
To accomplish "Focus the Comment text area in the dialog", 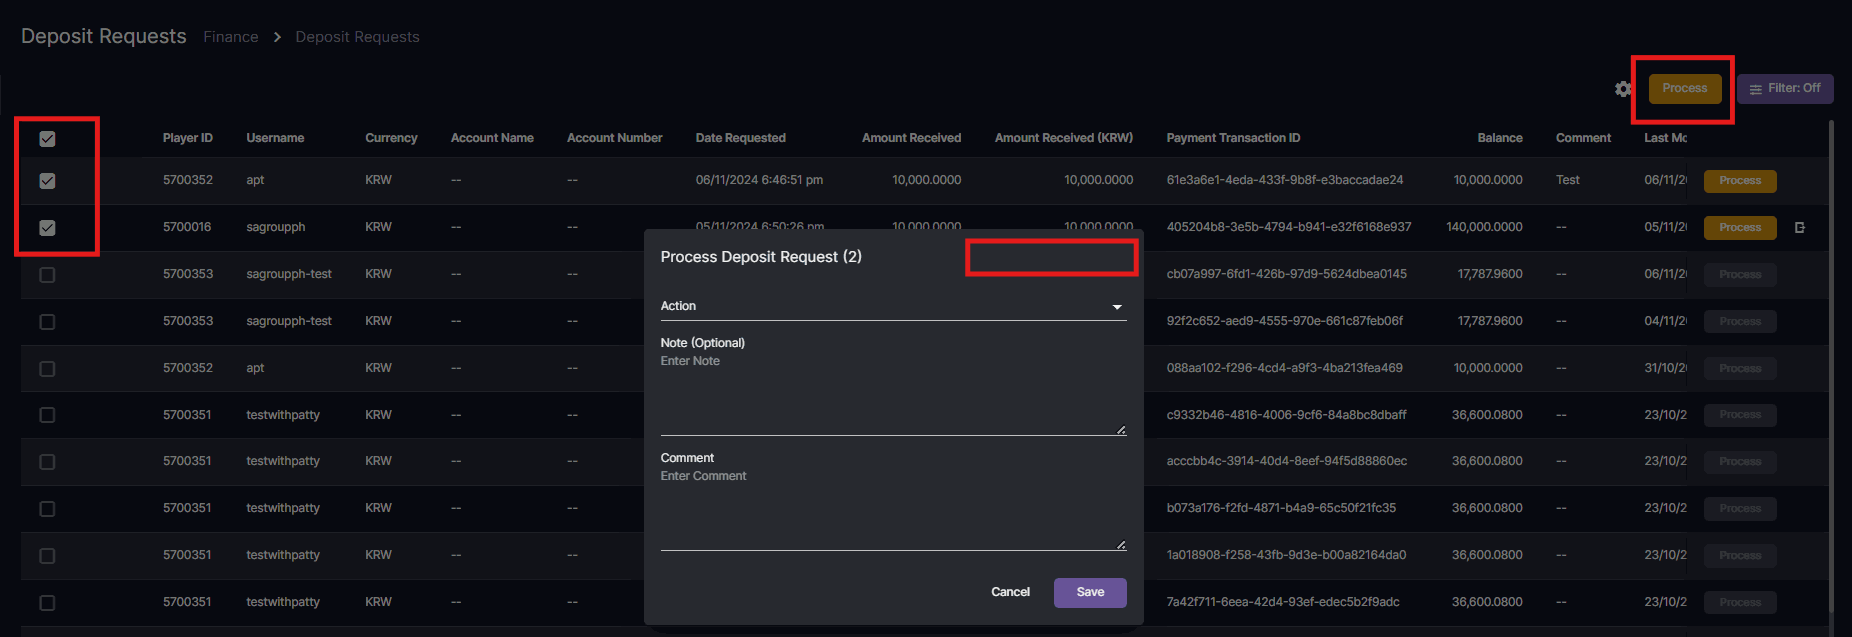I will pos(893,509).
